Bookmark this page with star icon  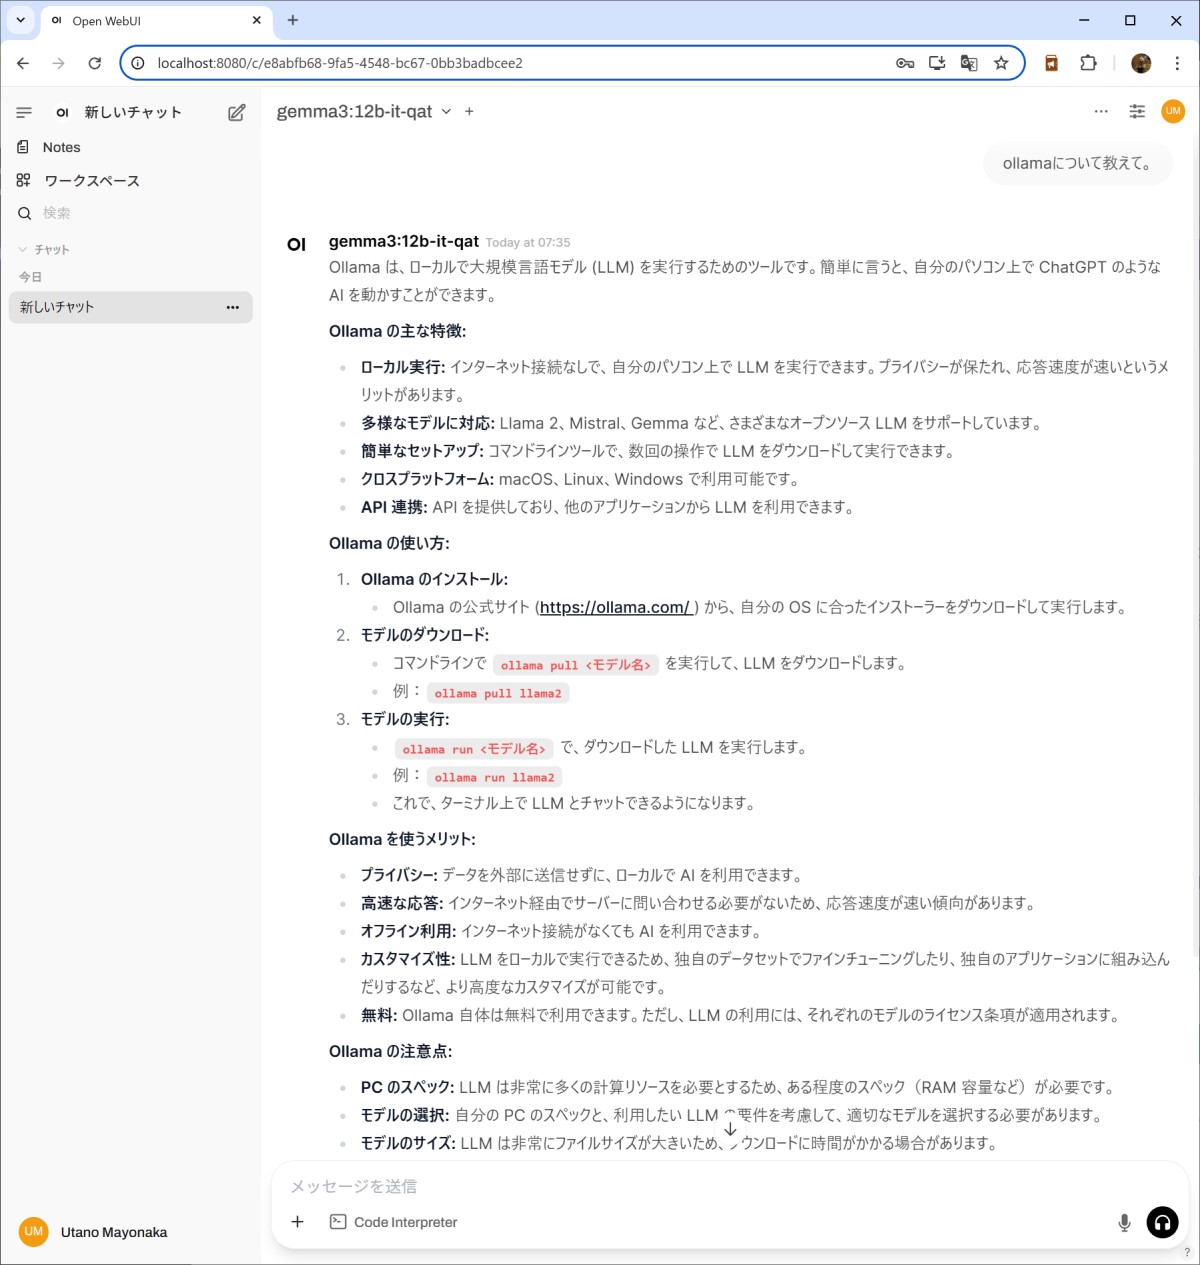1001,63
